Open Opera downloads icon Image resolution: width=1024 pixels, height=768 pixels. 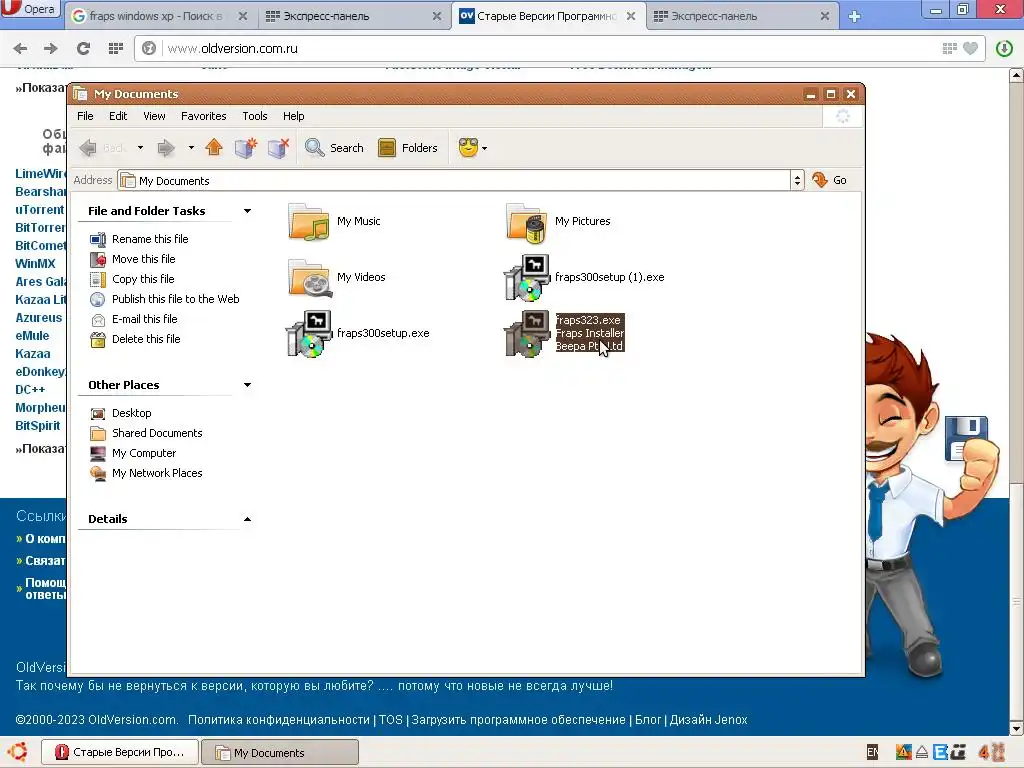point(1004,48)
